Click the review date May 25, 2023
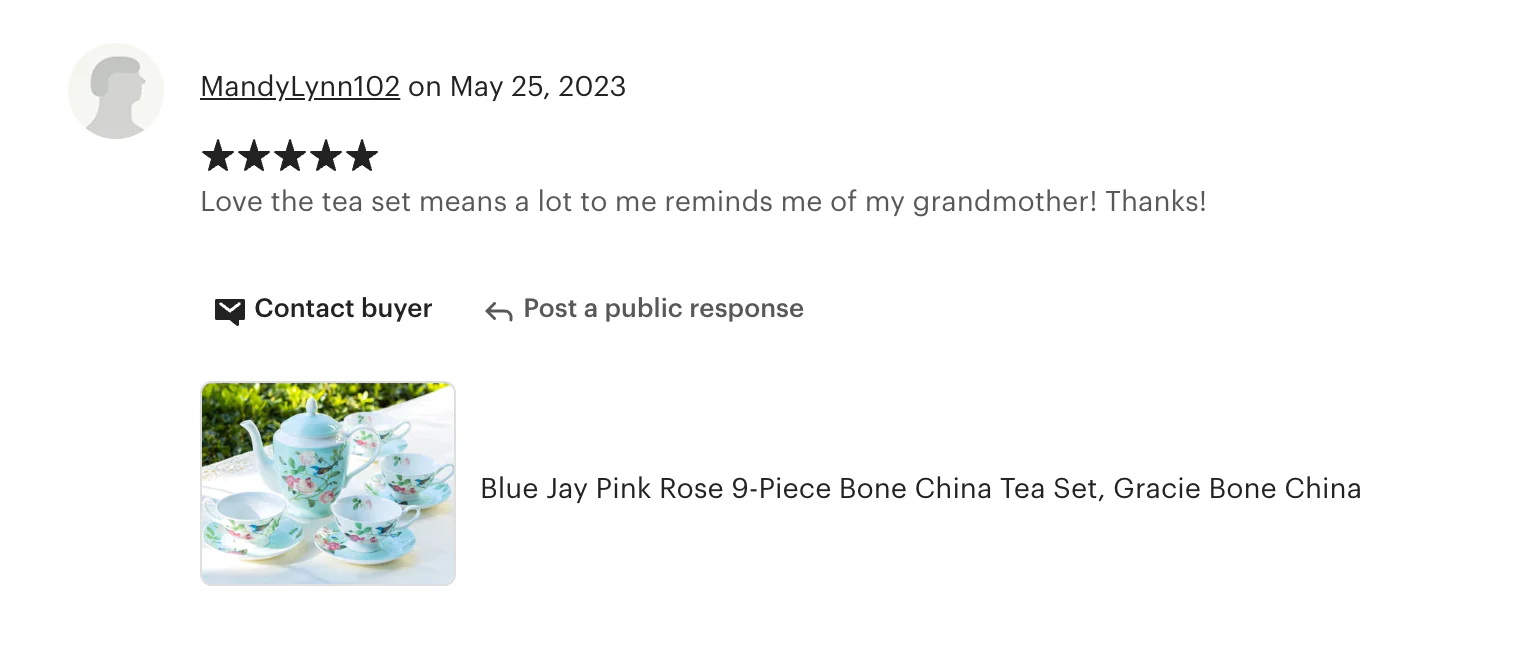Screen dimensions: 1520x670 pos(538,87)
